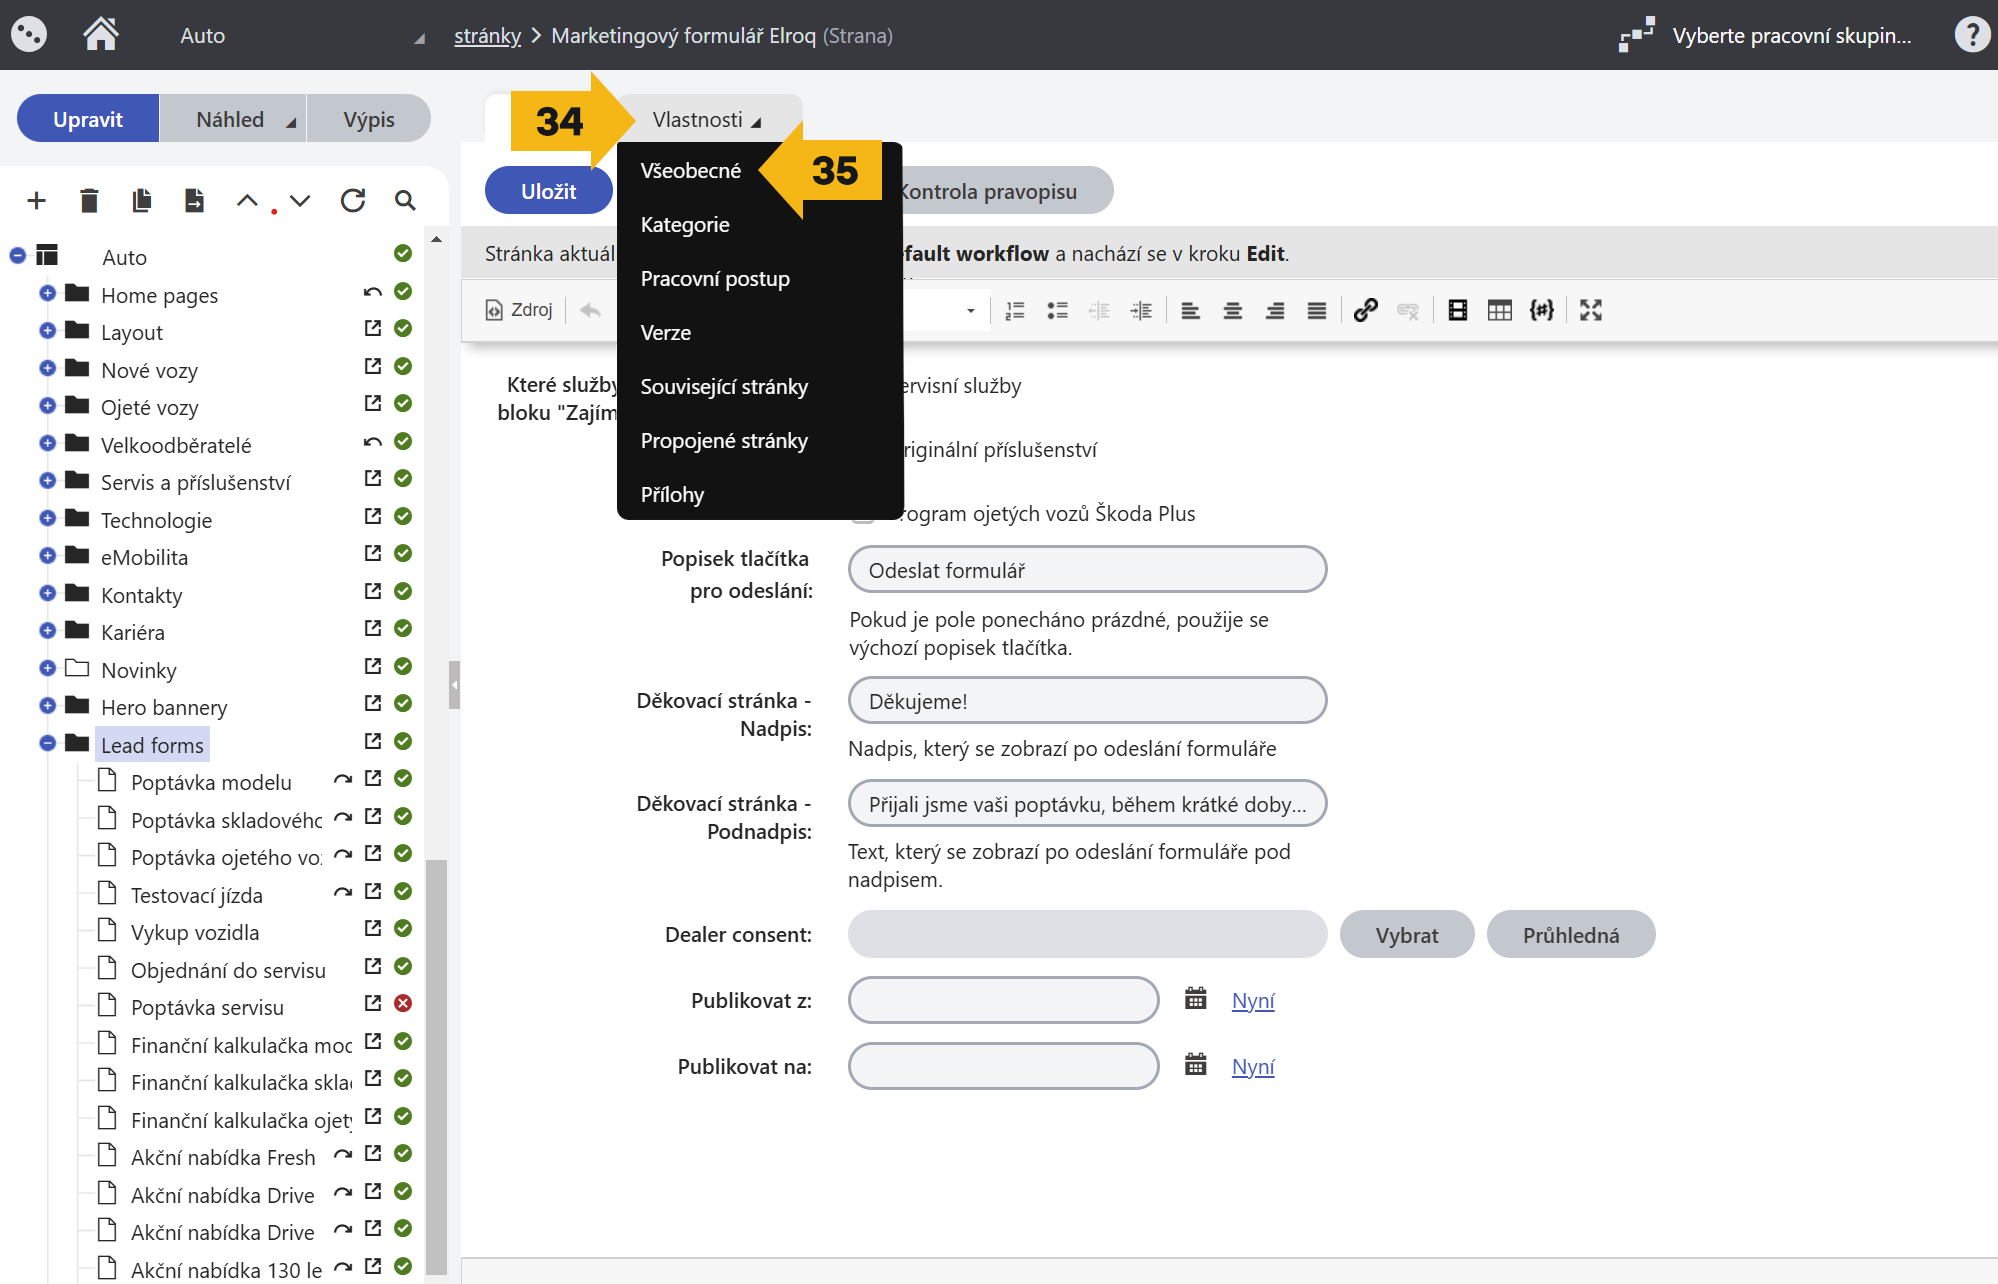Select Testovací jízda page in tree
Image resolution: width=1998 pixels, height=1284 pixels.
point(196,895)
